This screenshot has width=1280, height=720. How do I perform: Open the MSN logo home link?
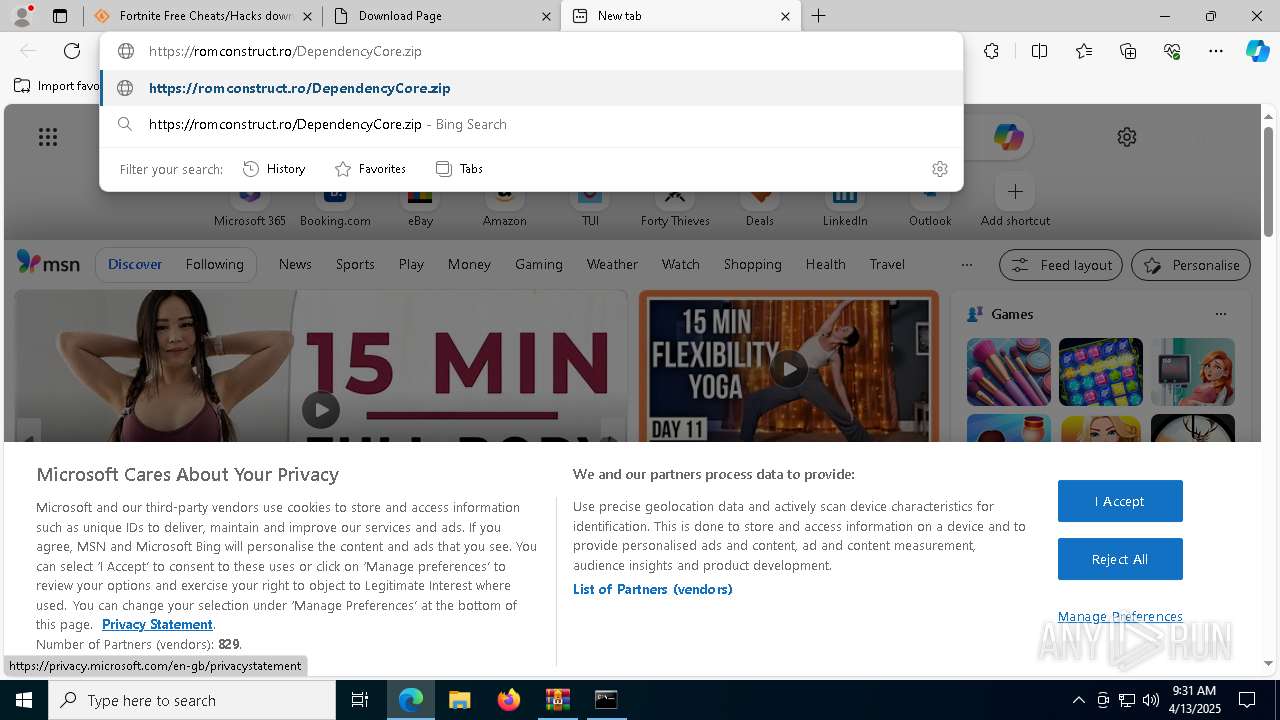48,263
